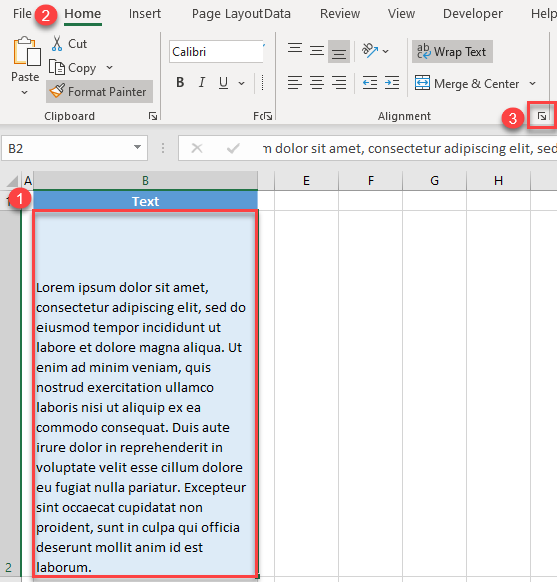Switch to the Review tab
Screen dimensions: 557x582
pos(340,14)
